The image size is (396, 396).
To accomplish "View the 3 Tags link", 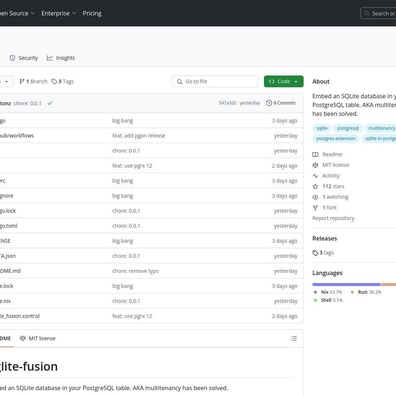I will (x=63, y=81).
